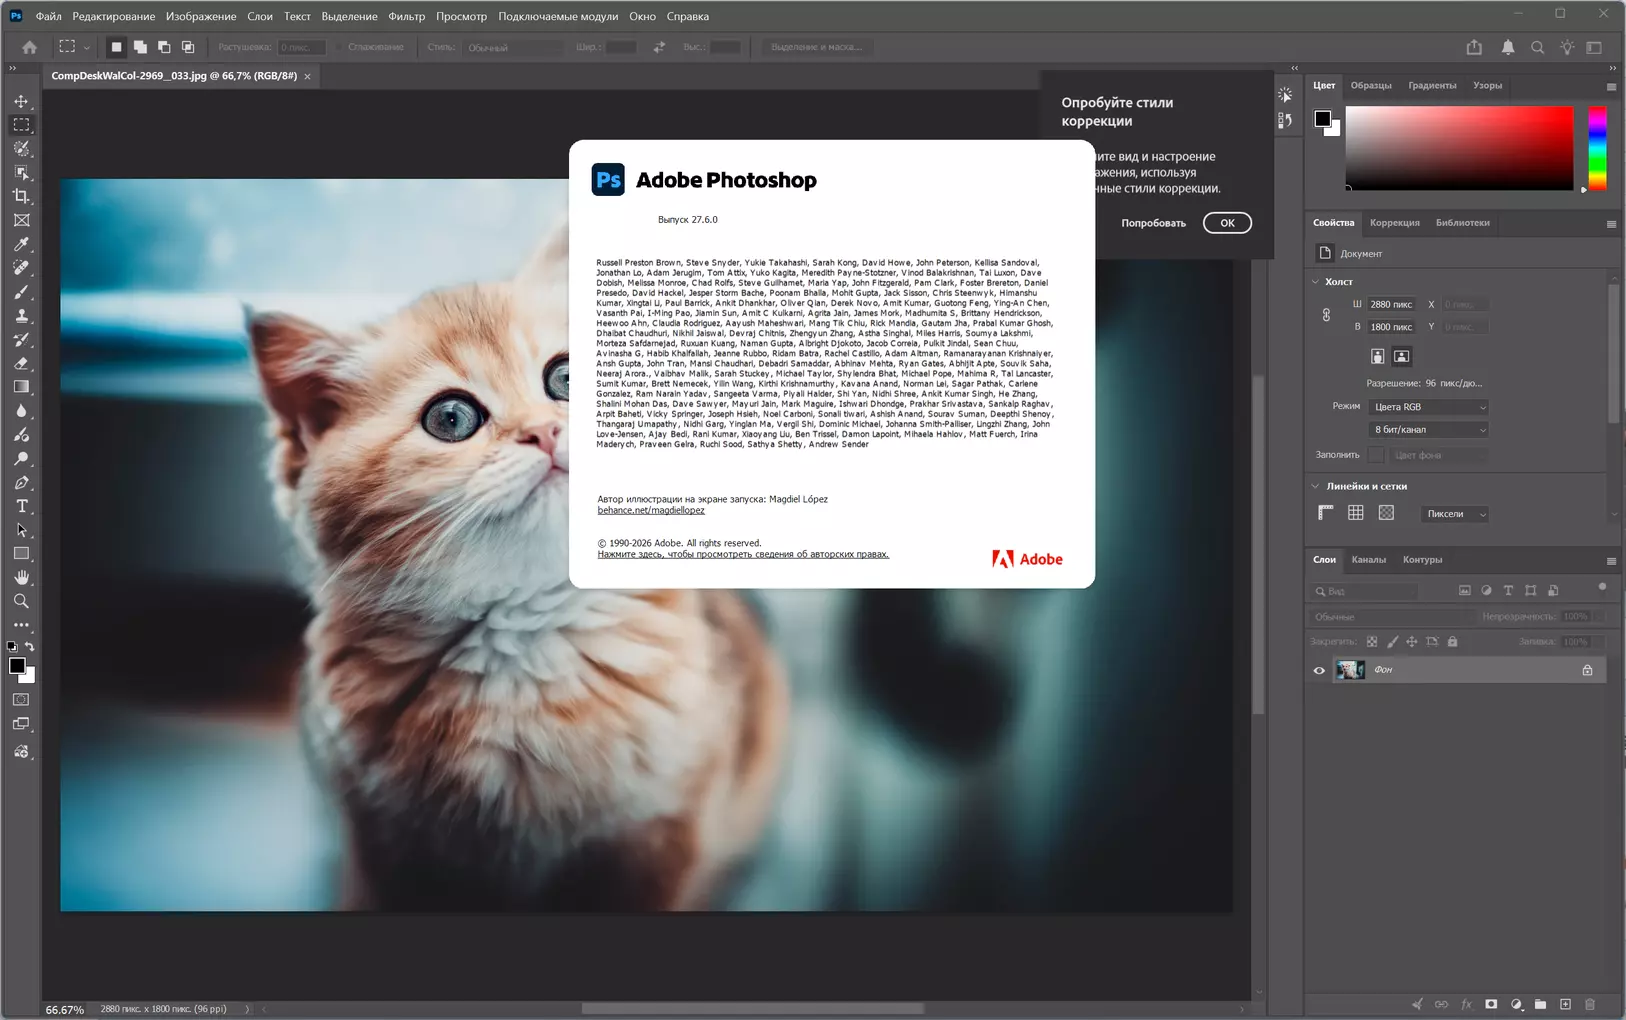Open the Пиксели units dropdown
Viewport: 1626px width, 1020px height.
[1455, 514]
